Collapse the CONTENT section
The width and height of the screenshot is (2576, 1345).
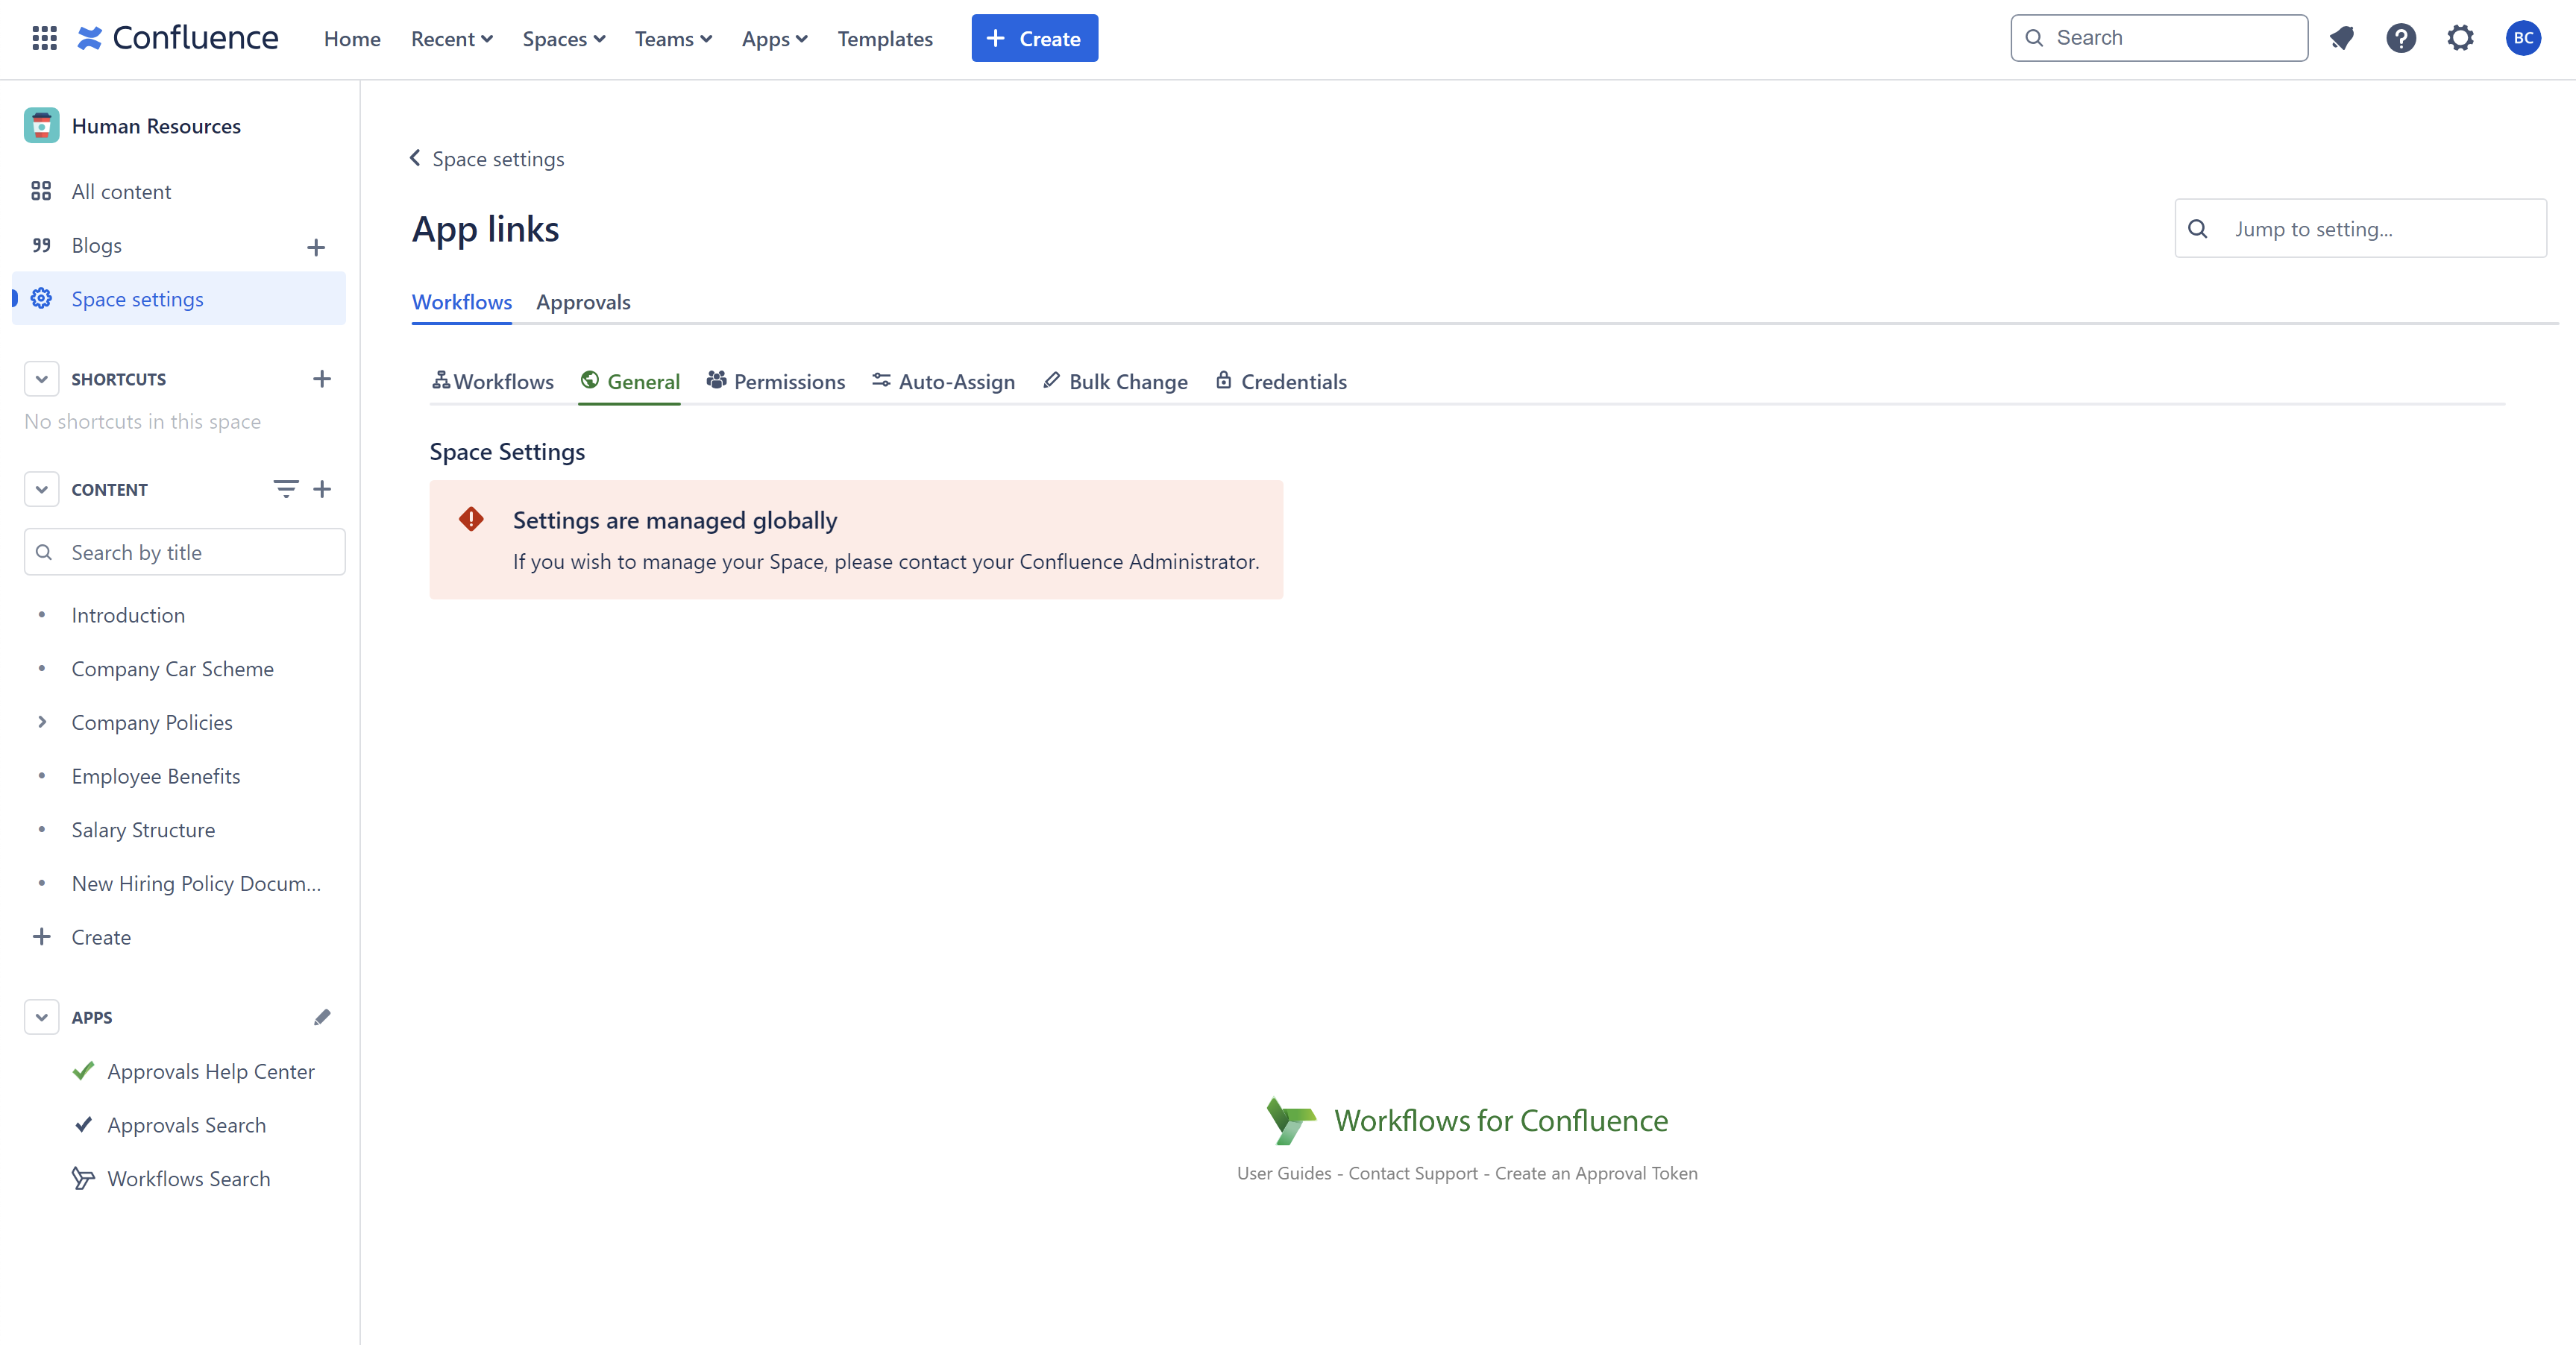tap(41, 489)
